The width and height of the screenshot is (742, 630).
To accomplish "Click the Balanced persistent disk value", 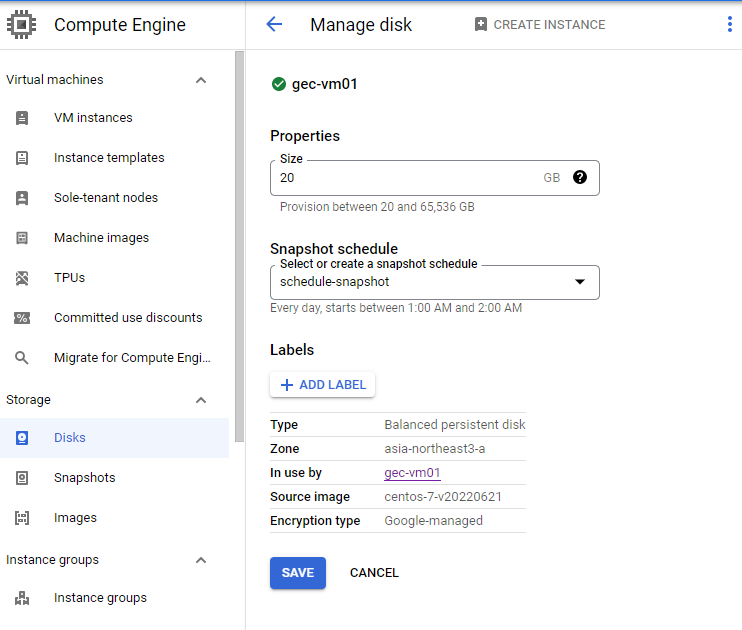I will pos(455,425).
